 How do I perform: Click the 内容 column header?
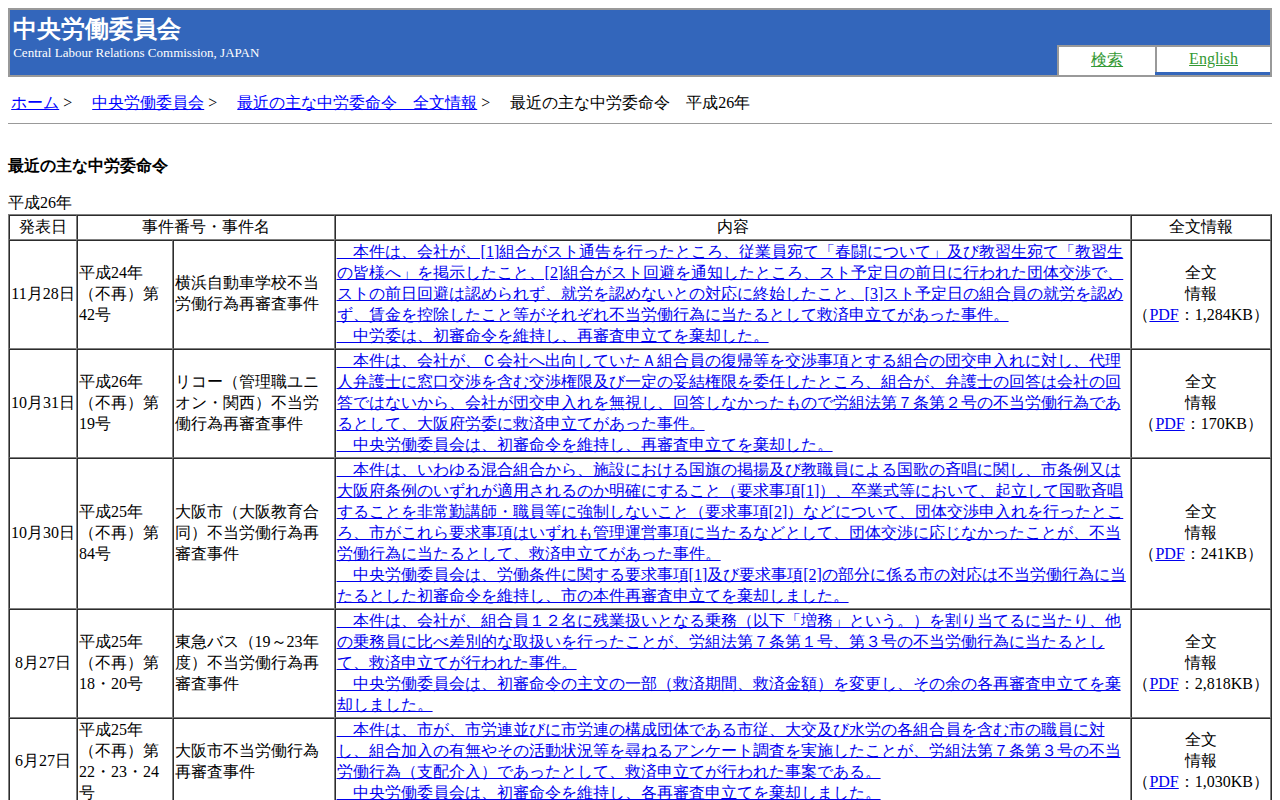[732, 227]
